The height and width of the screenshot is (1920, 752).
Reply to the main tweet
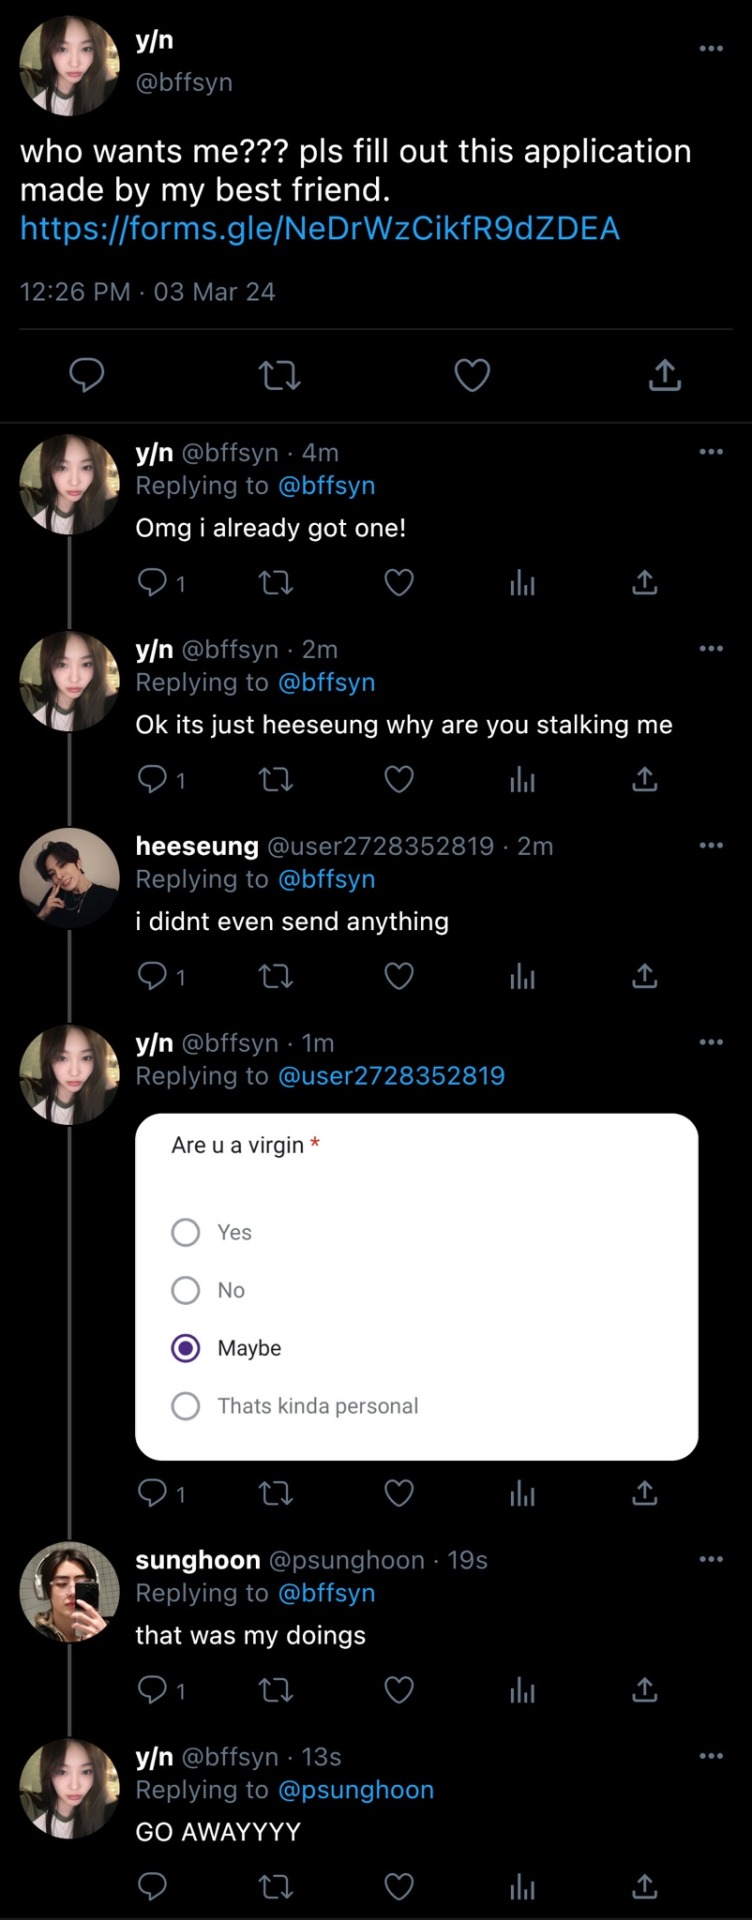[x=87, y=376]
